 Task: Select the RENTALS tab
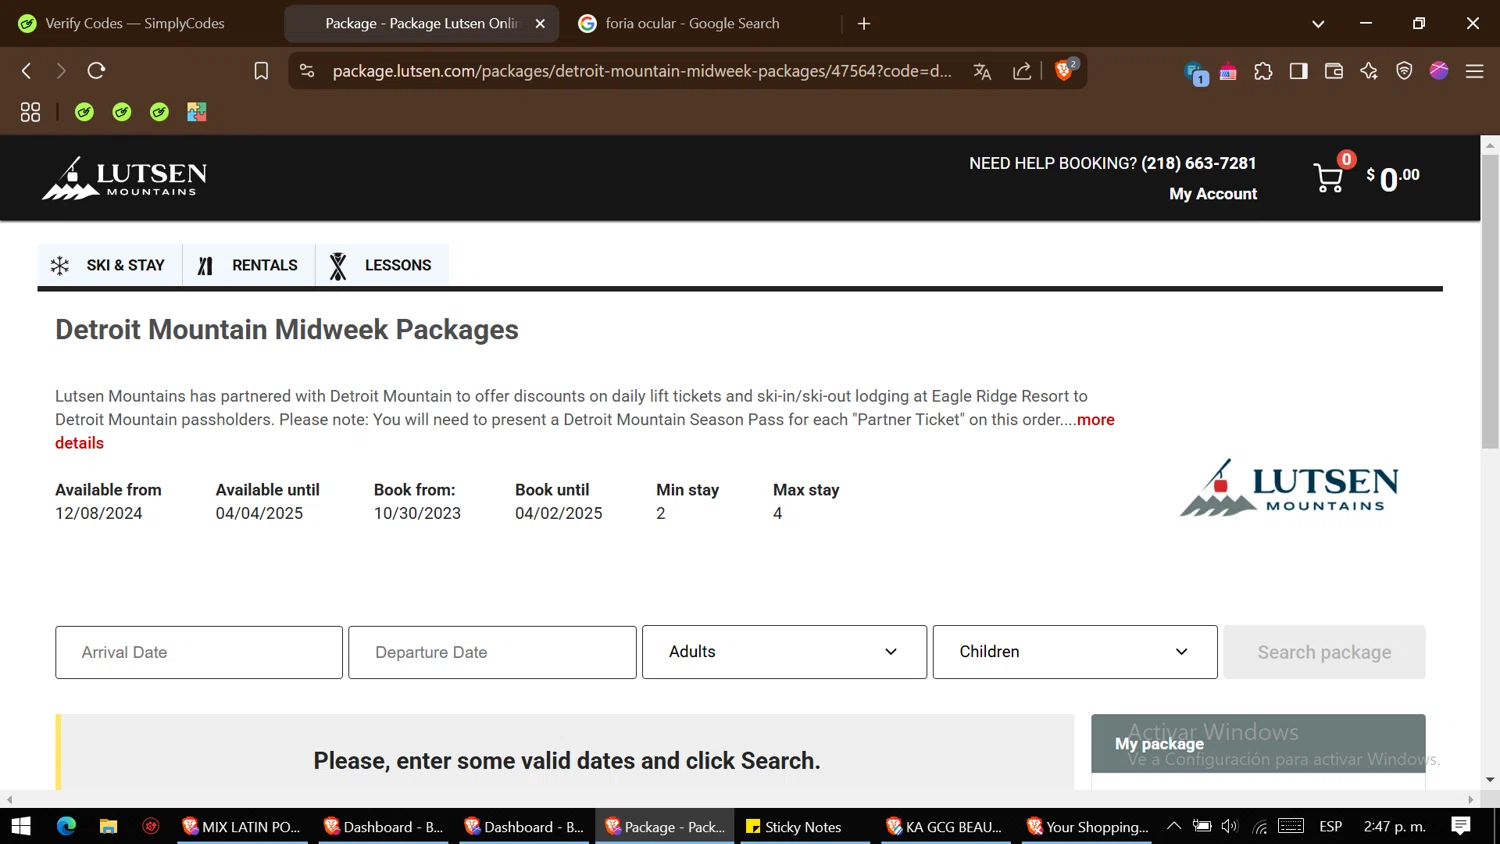(249, 265)
